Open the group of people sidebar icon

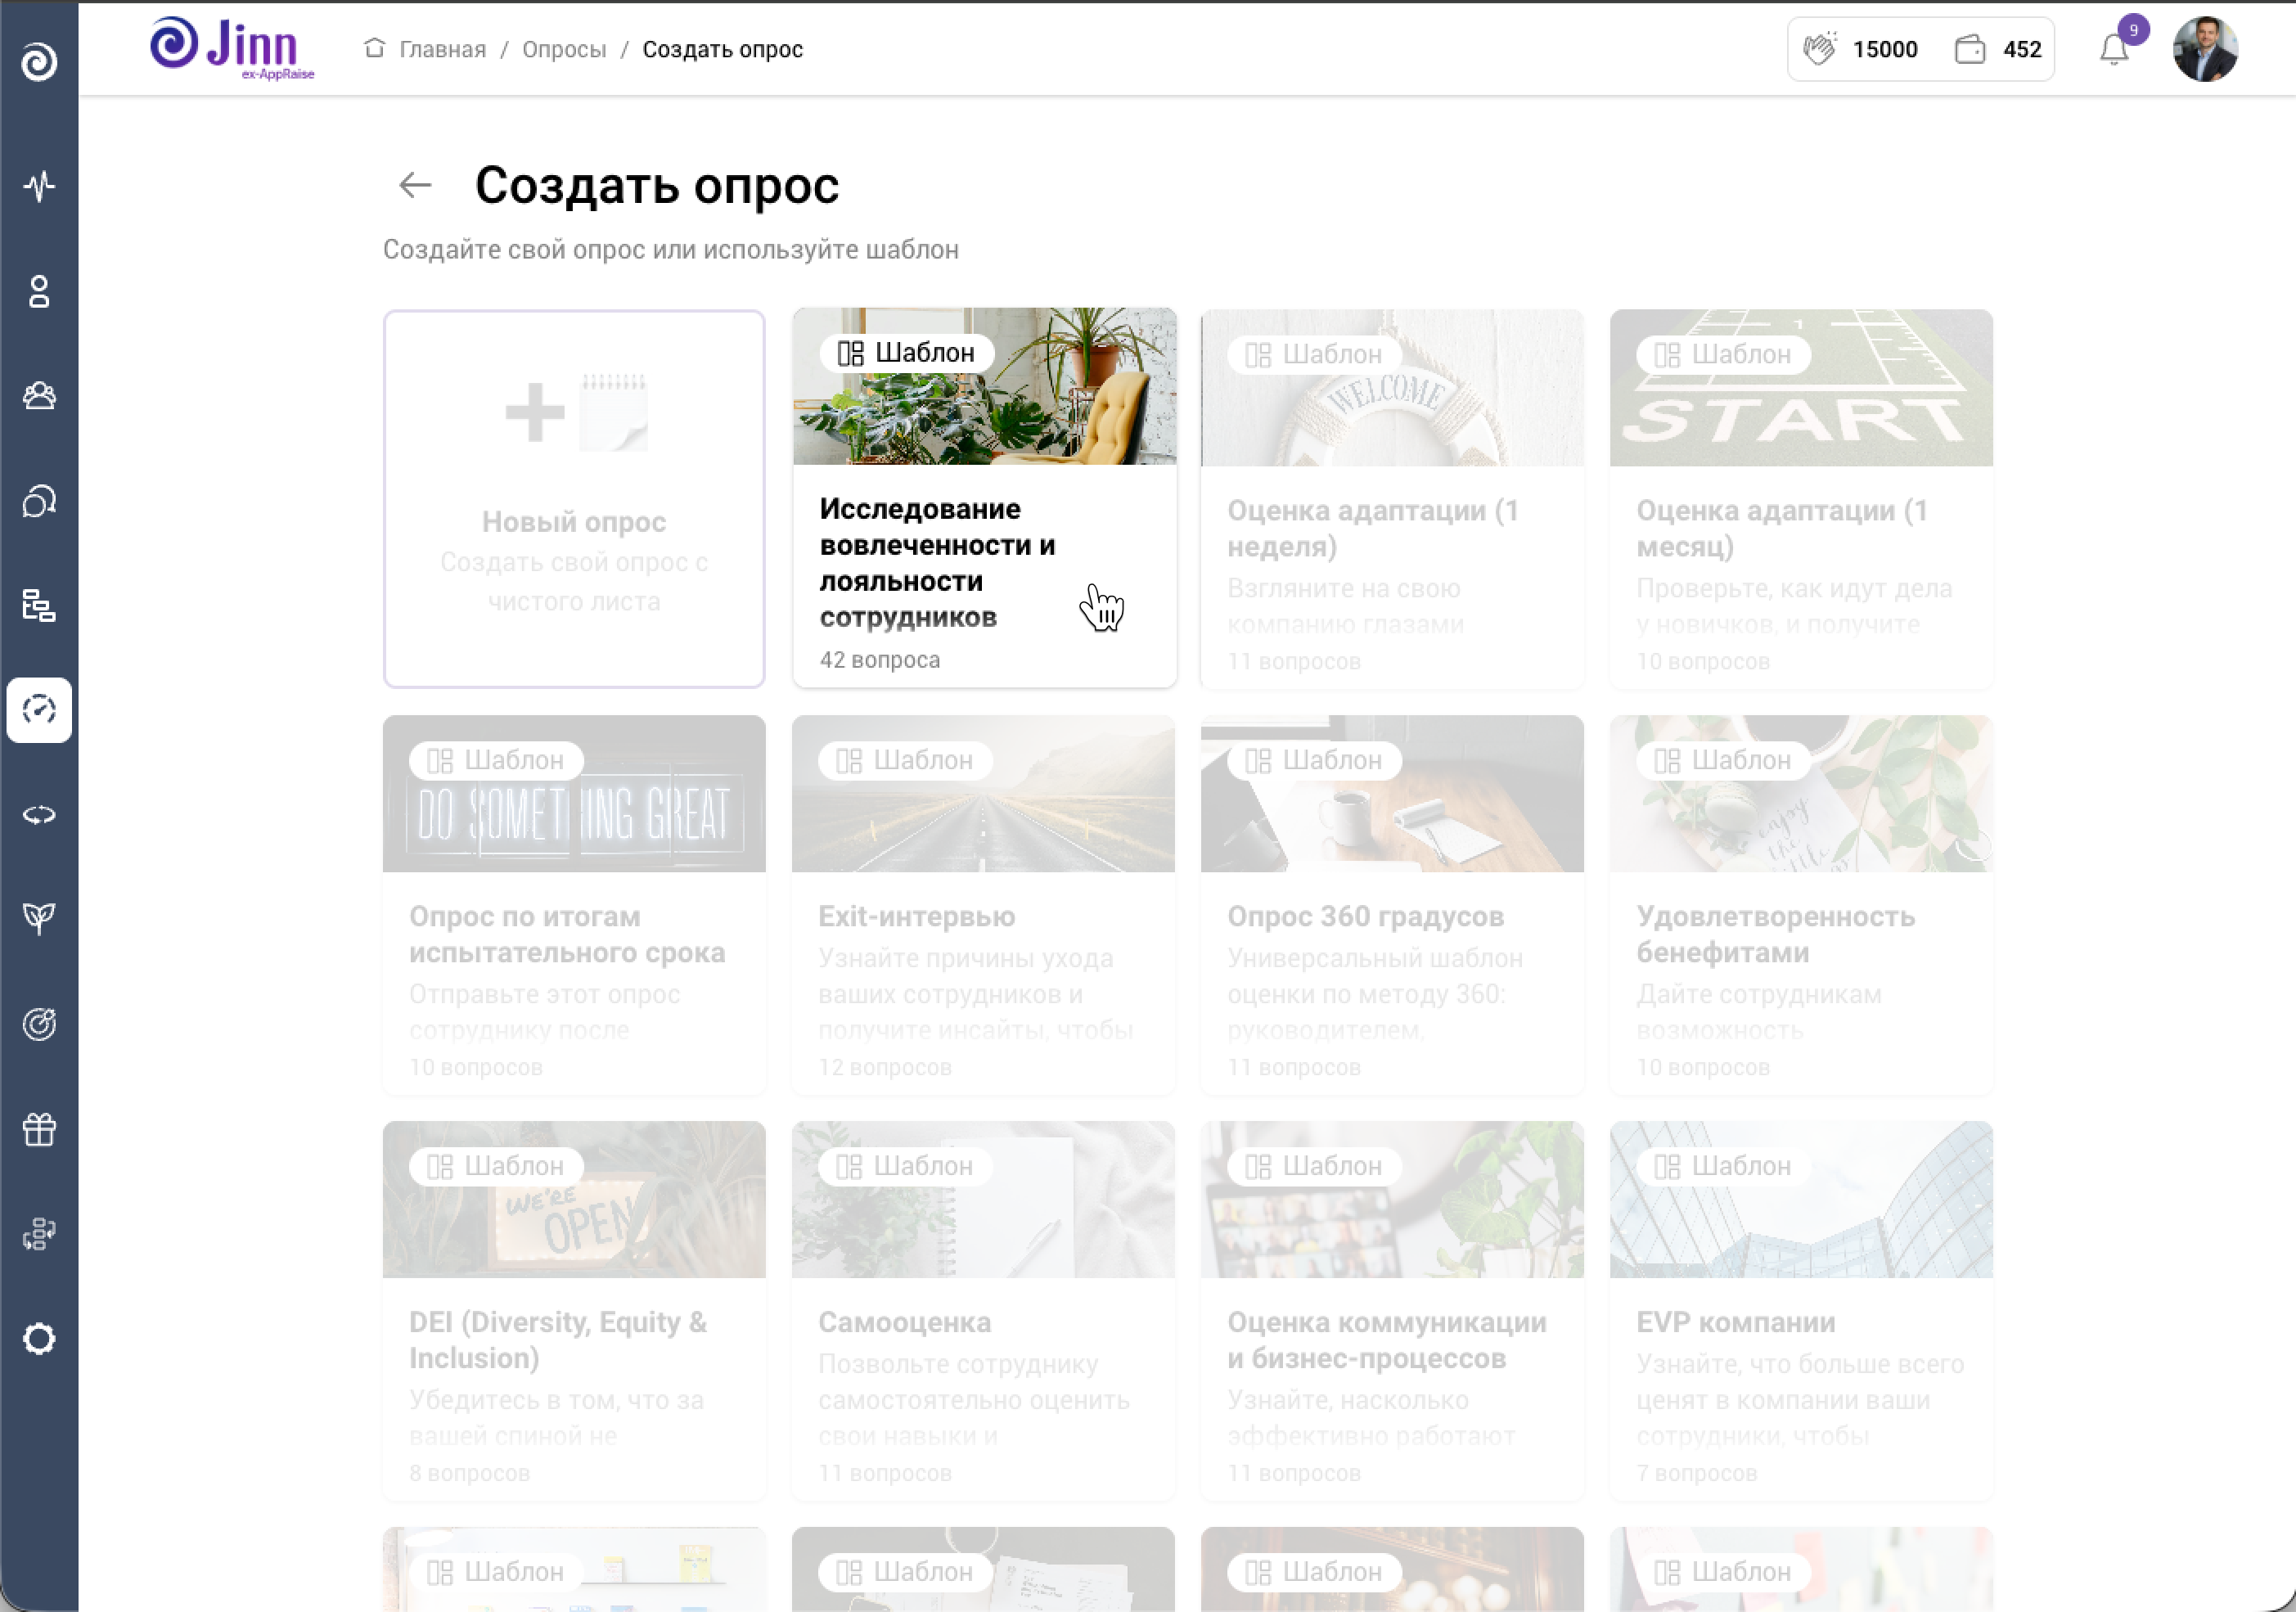pos(39,396)
